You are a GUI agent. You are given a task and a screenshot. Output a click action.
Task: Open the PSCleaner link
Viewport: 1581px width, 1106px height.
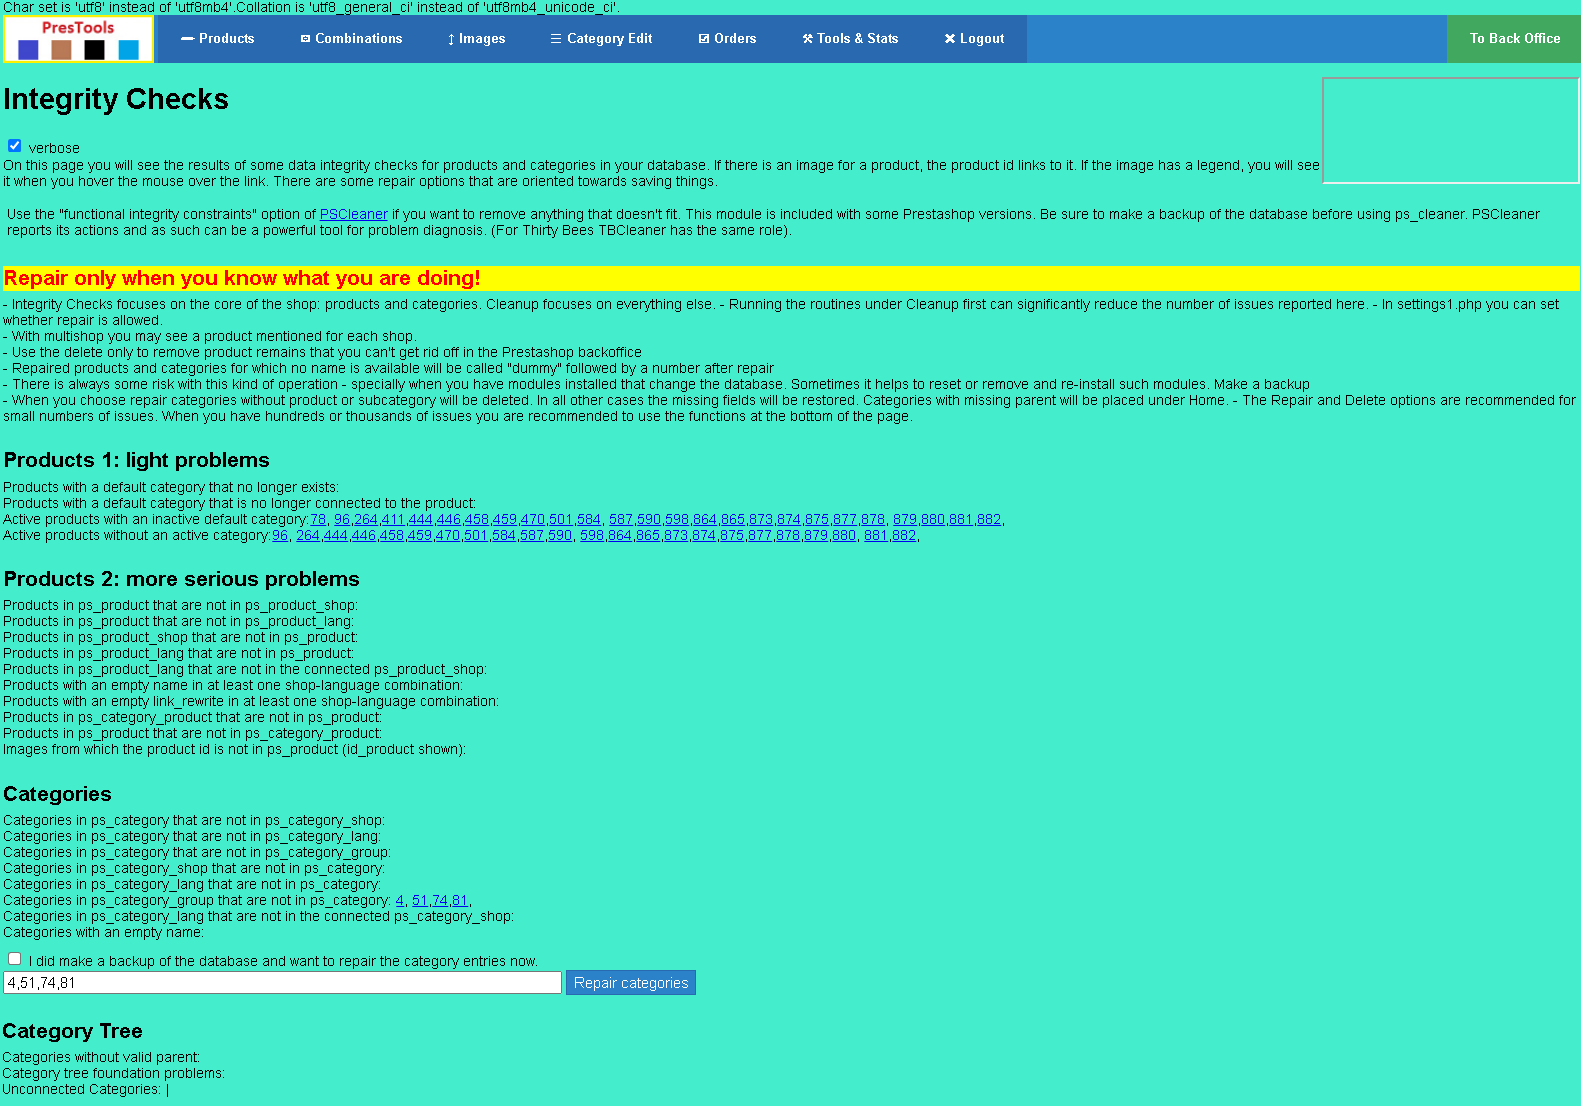click(354, 214)
